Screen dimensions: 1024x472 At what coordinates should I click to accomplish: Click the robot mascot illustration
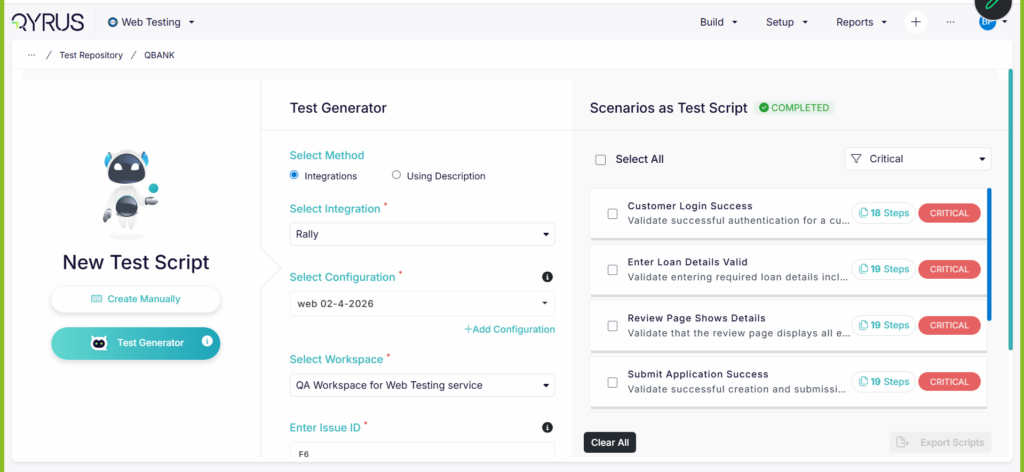coord(129,194)
